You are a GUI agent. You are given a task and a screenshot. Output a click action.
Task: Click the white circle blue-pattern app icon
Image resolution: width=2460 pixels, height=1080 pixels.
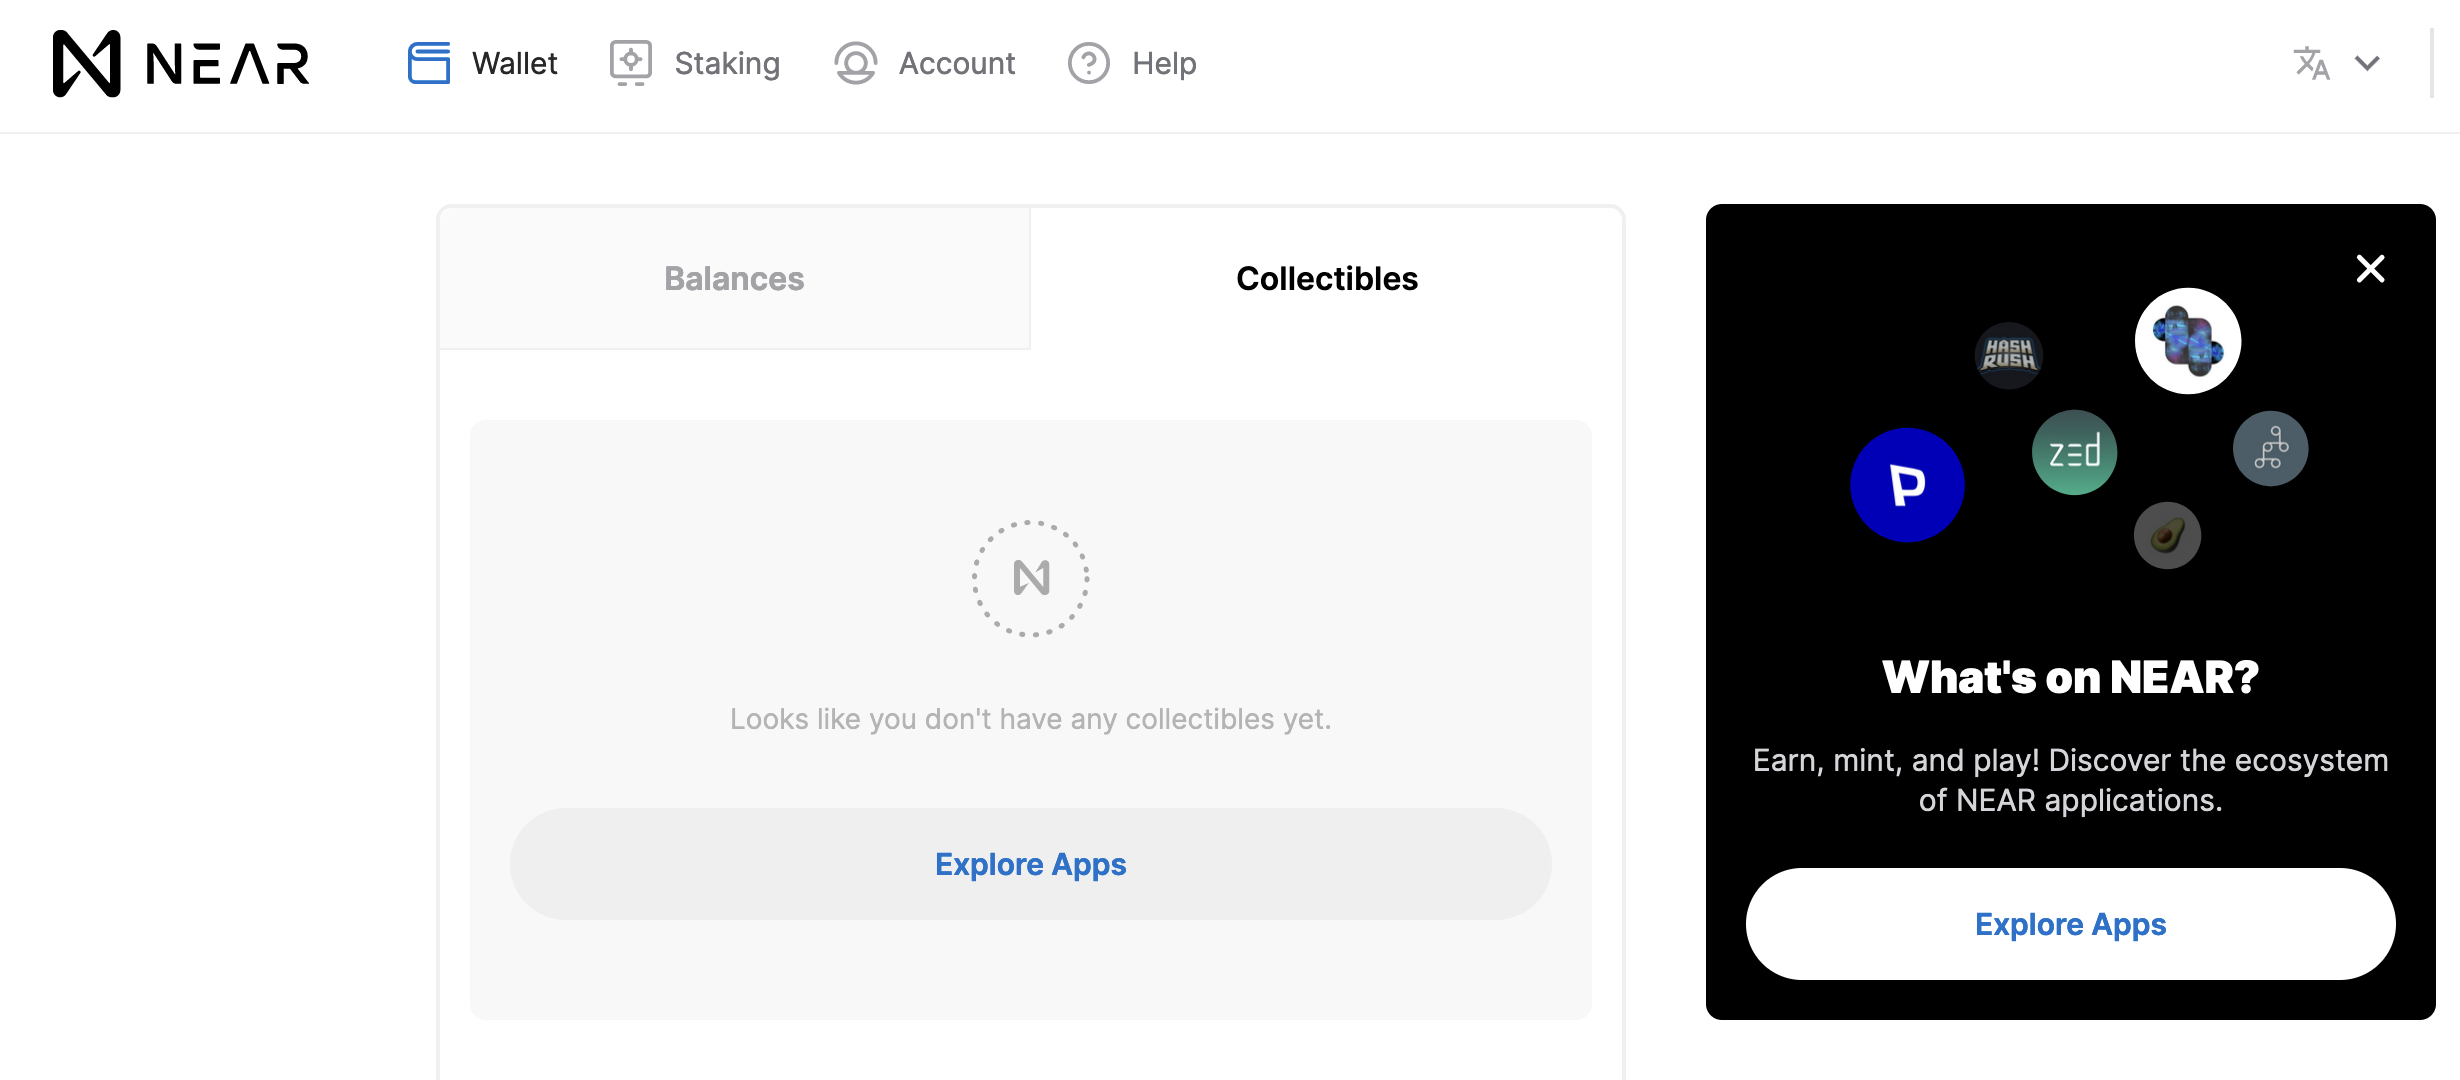[2188, 341]
